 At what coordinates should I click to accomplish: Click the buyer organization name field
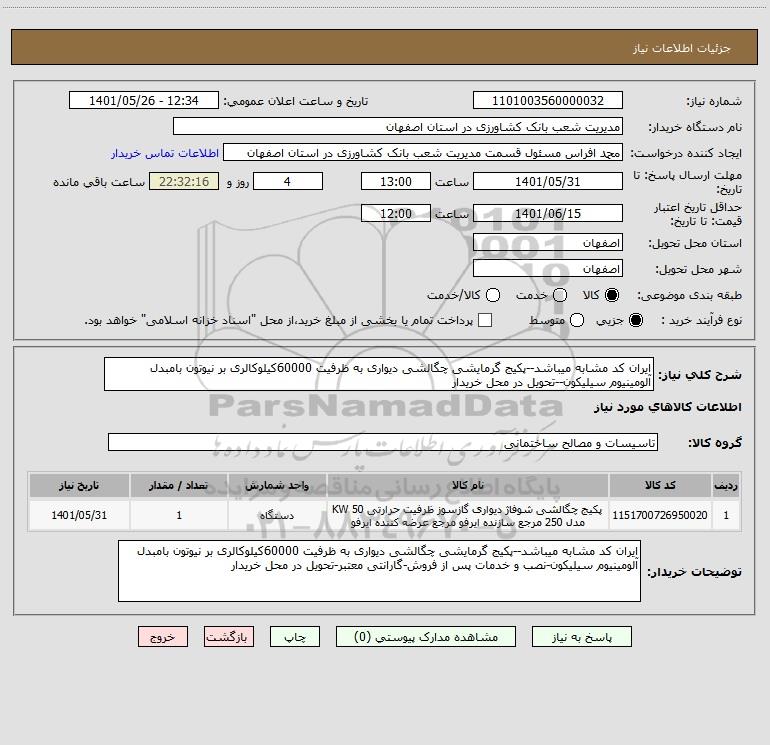tap(398, 127)
